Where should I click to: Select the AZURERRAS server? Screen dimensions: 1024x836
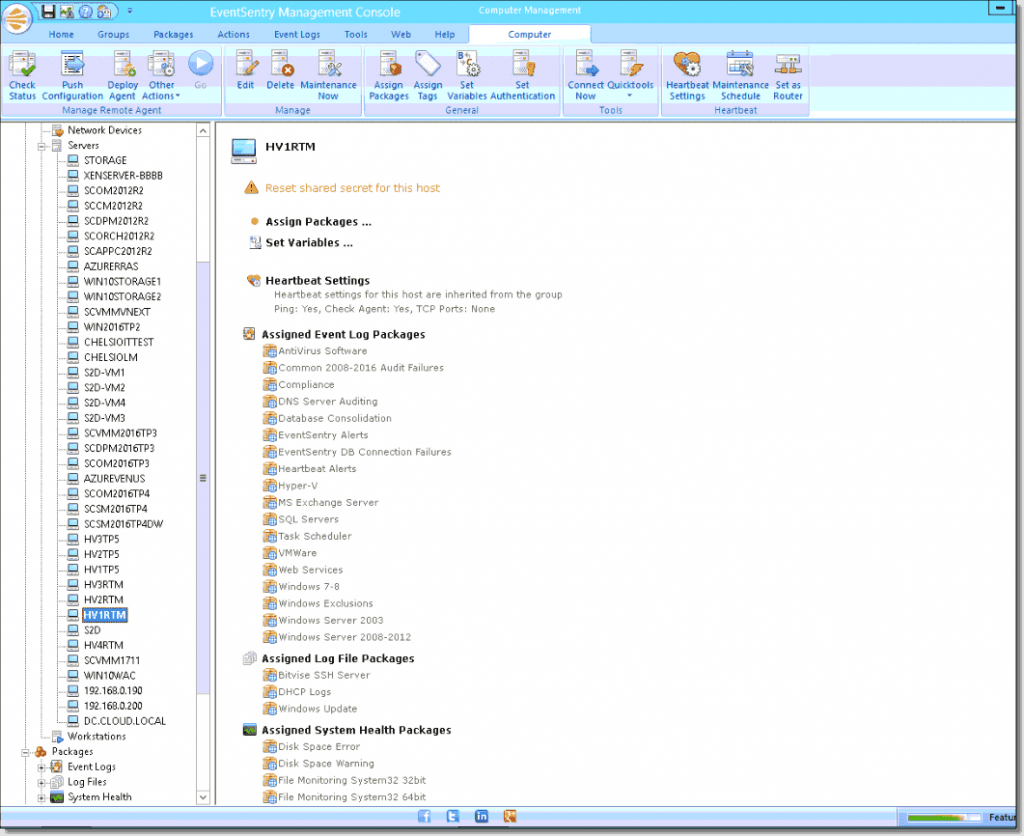coord(111,266)
